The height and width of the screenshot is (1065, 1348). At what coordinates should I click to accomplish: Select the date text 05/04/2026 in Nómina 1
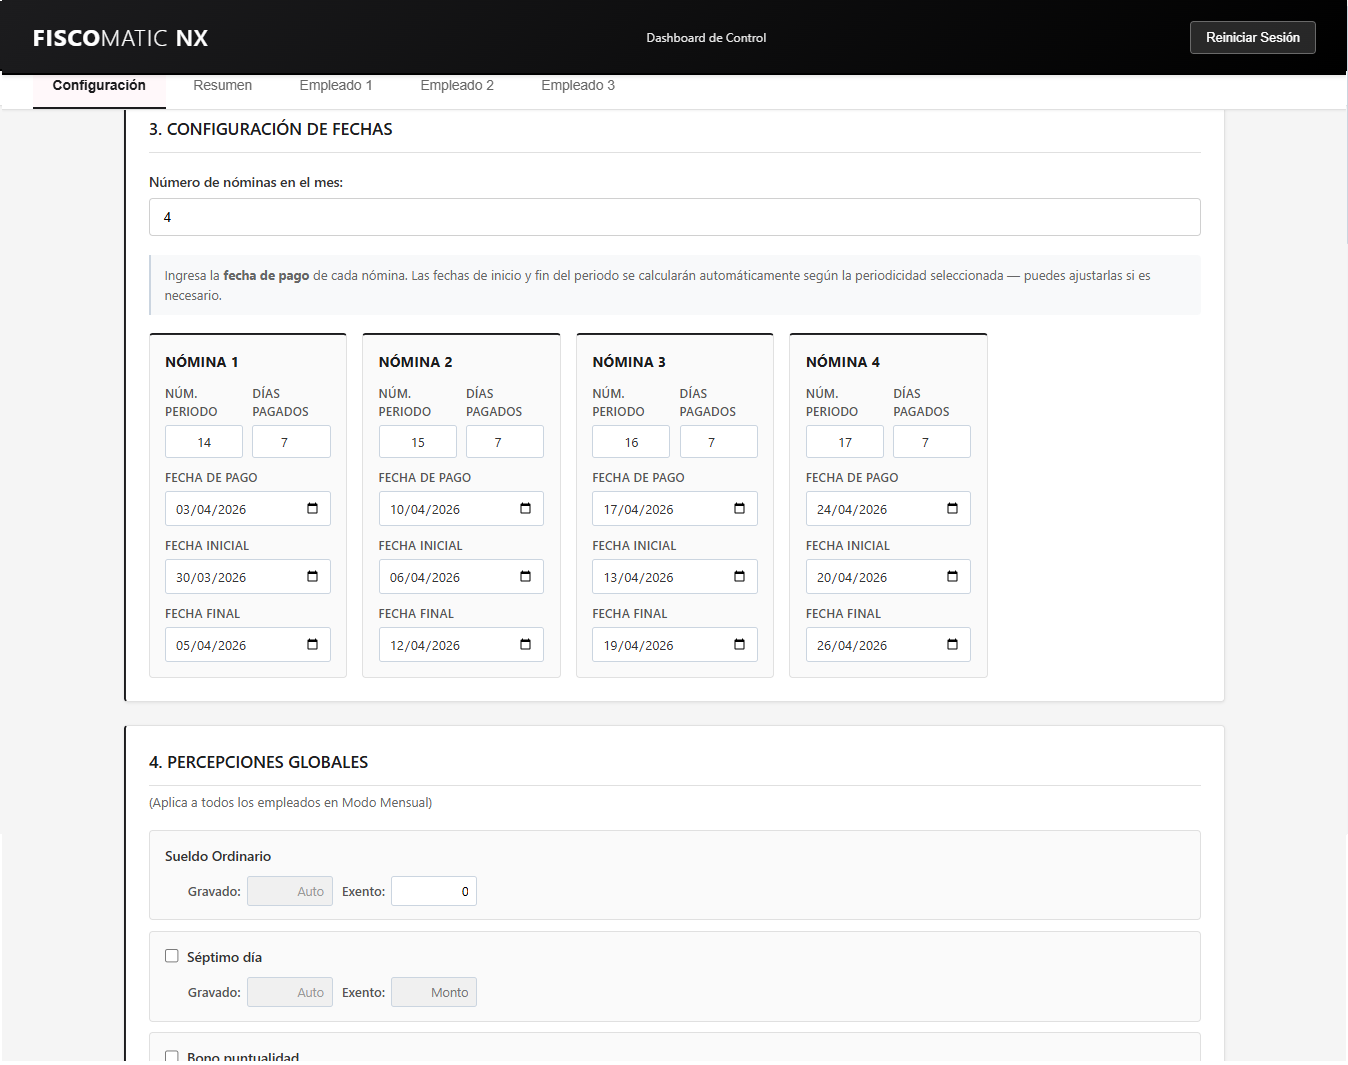pyautogui.click(x=211, y=645)
